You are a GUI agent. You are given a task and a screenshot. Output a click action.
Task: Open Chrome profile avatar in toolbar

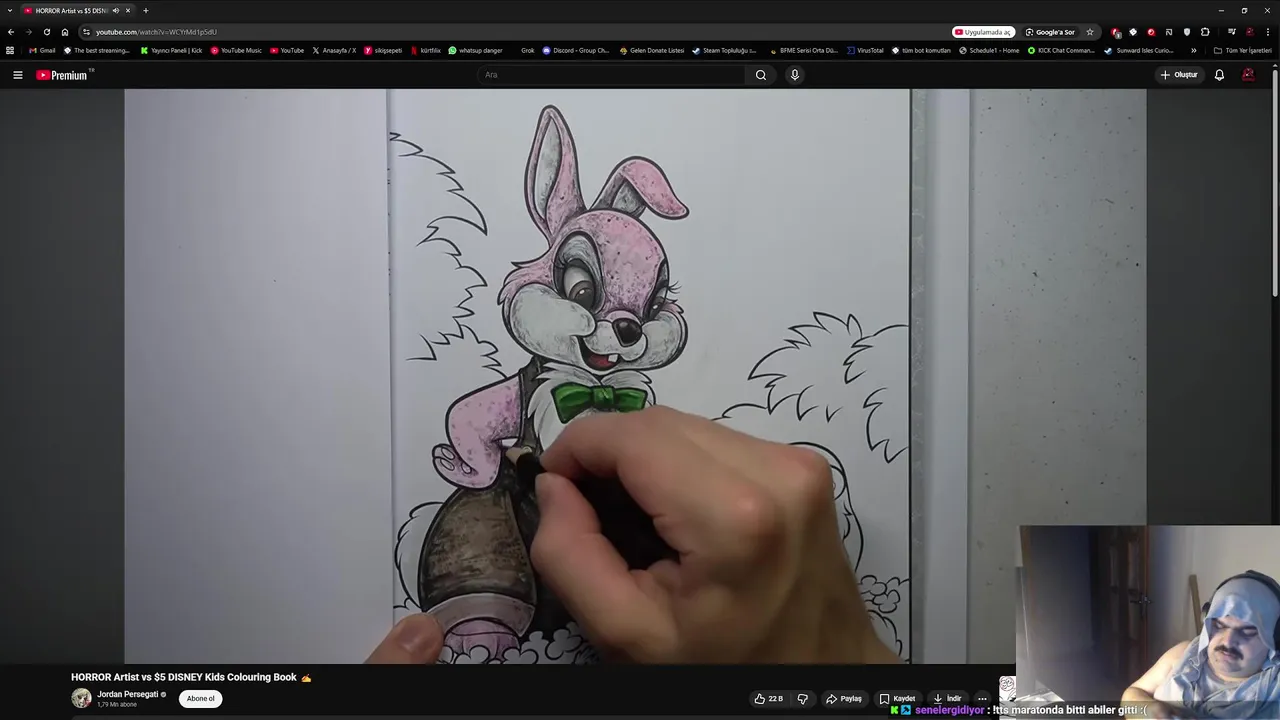point(1250,32)
